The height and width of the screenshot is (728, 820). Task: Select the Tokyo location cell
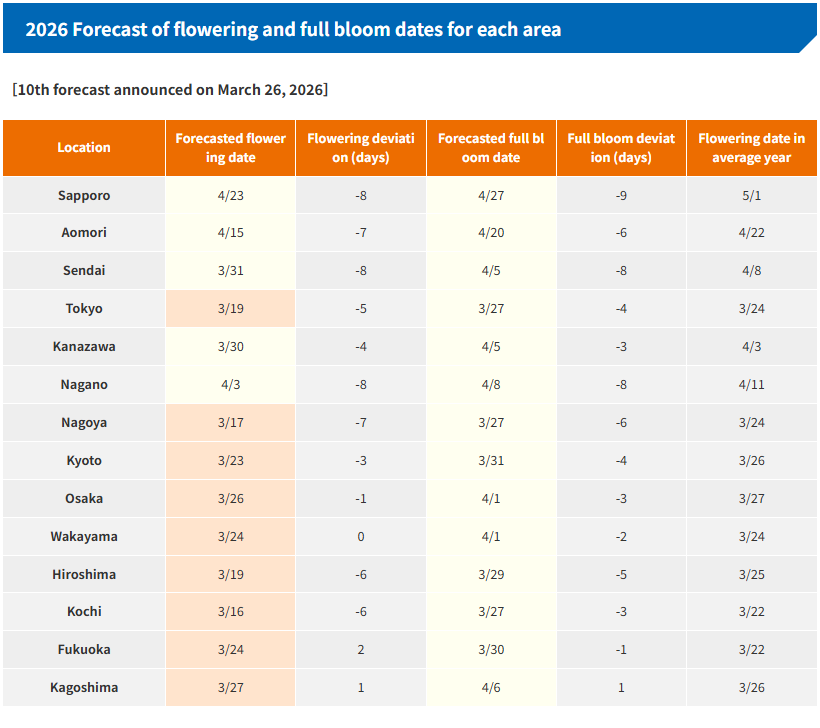84,309
